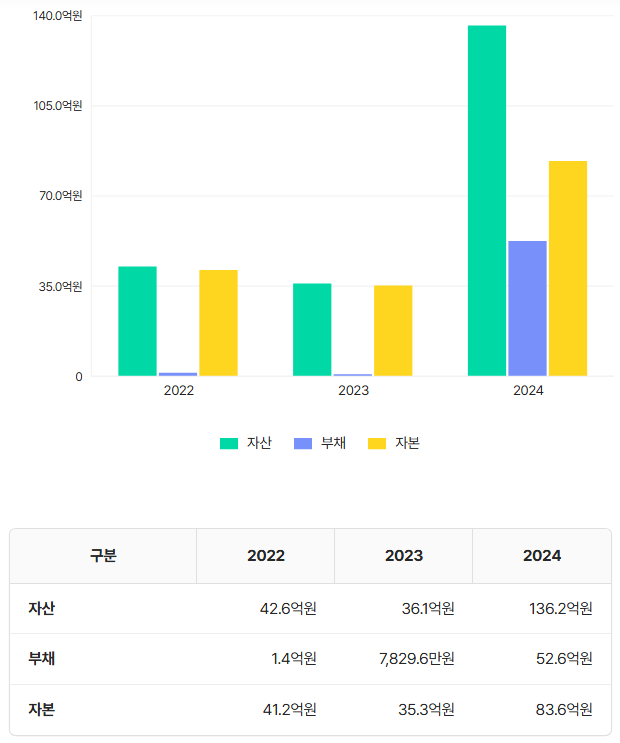The image size is (620, 743).
Task: Click the yellow 자본 bar for 2024
Action: click(568, 268)
